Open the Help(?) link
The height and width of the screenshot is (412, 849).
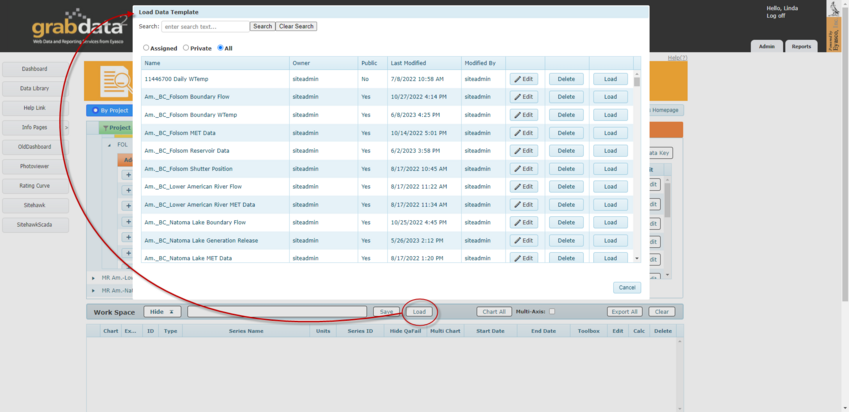pos(677,58)
